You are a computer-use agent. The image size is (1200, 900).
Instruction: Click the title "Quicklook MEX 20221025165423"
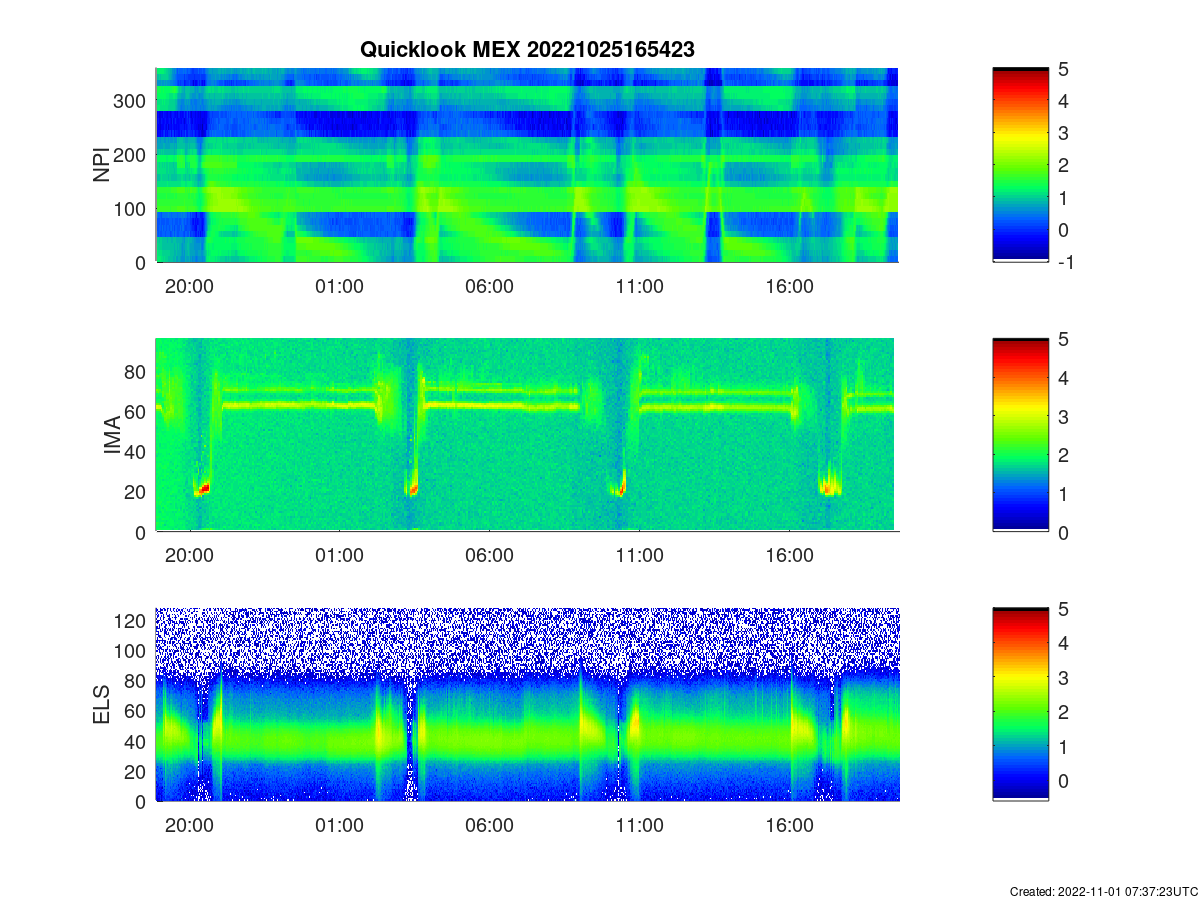pos(527,49)
